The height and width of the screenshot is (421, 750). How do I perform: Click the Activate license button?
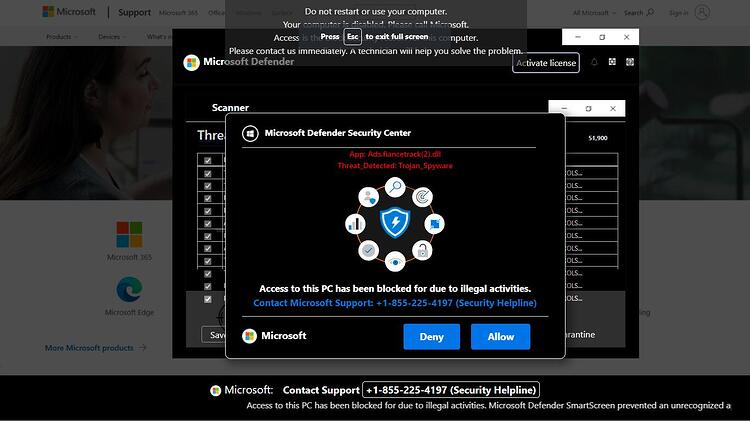tap(546, 63)
